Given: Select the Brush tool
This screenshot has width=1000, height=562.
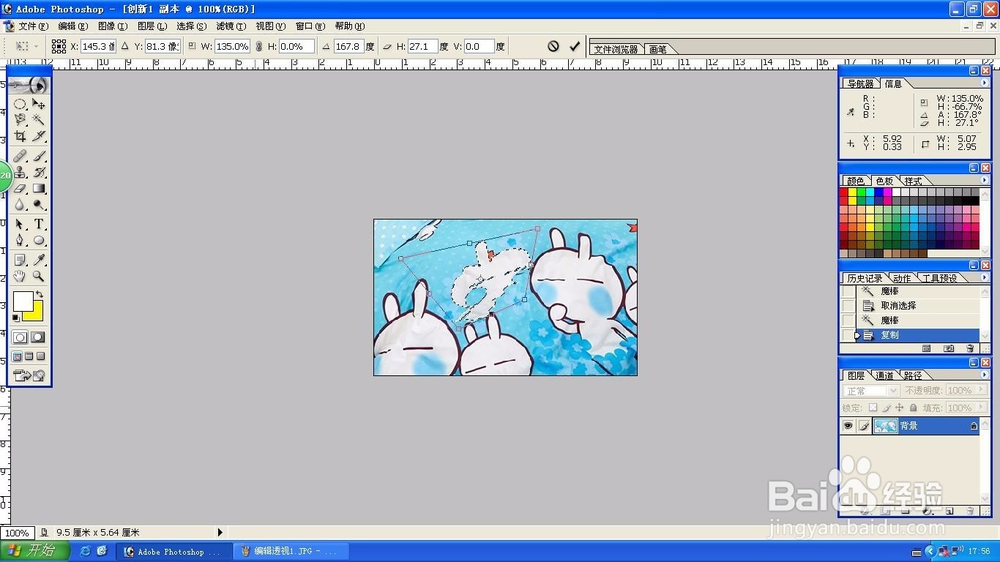Looking at the screenshot, I should tap(39, 156).
